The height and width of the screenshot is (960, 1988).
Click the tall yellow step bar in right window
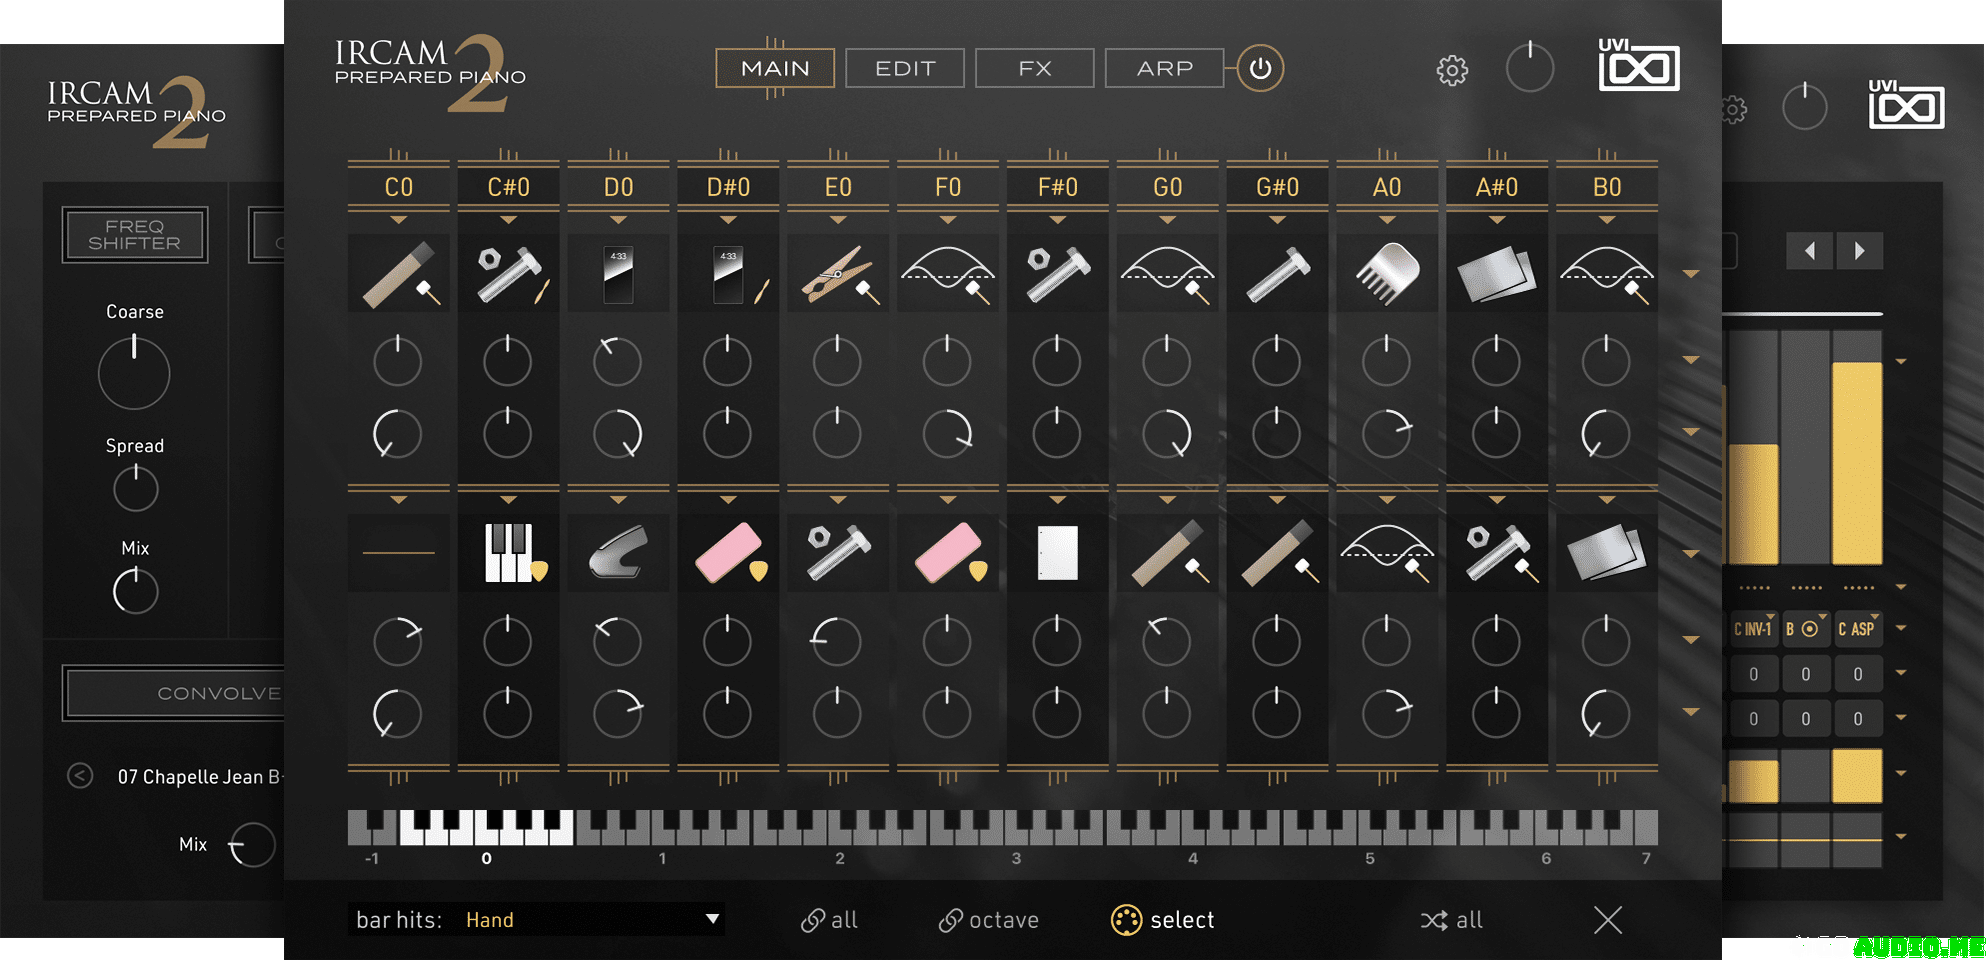coord(1857,463)
